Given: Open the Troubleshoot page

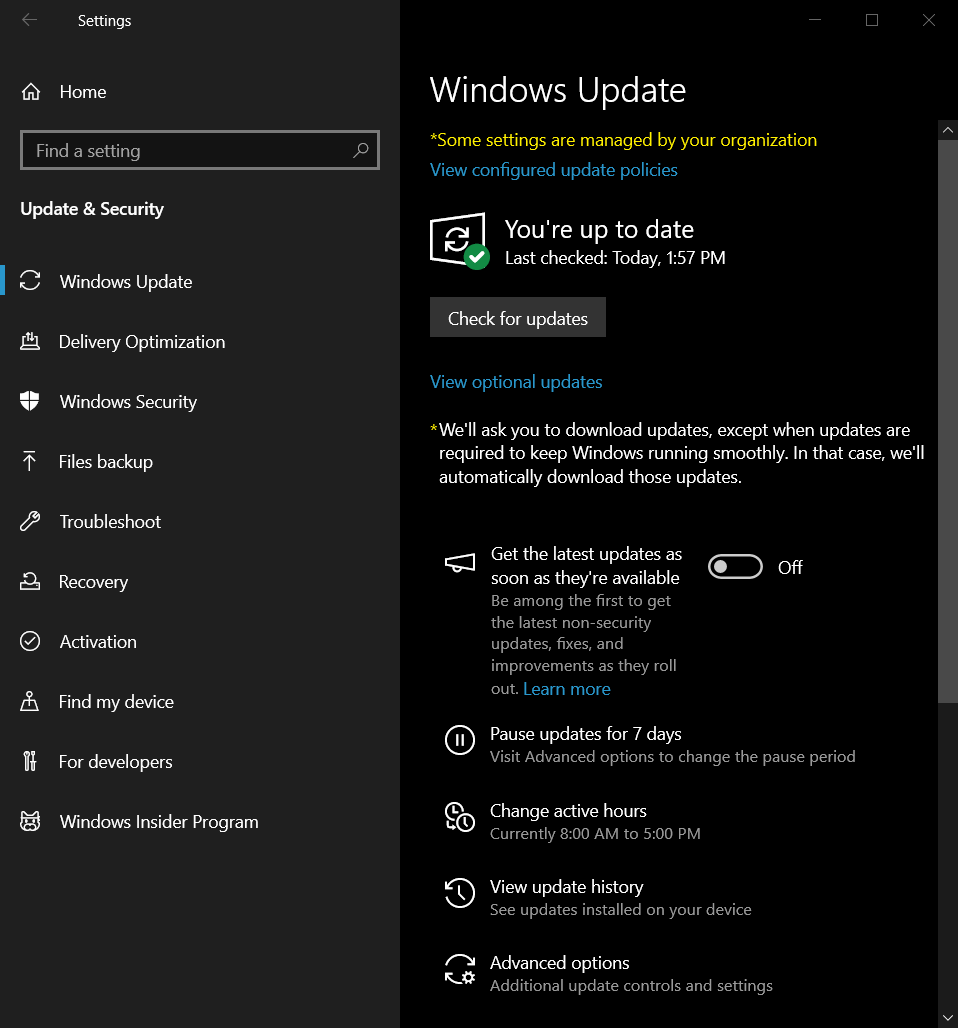Looking at the screenshot, I should click(200, 521).
